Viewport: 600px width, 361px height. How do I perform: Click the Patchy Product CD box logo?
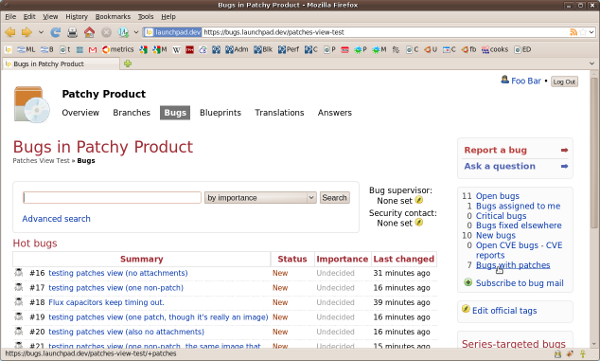click(32, 104)
